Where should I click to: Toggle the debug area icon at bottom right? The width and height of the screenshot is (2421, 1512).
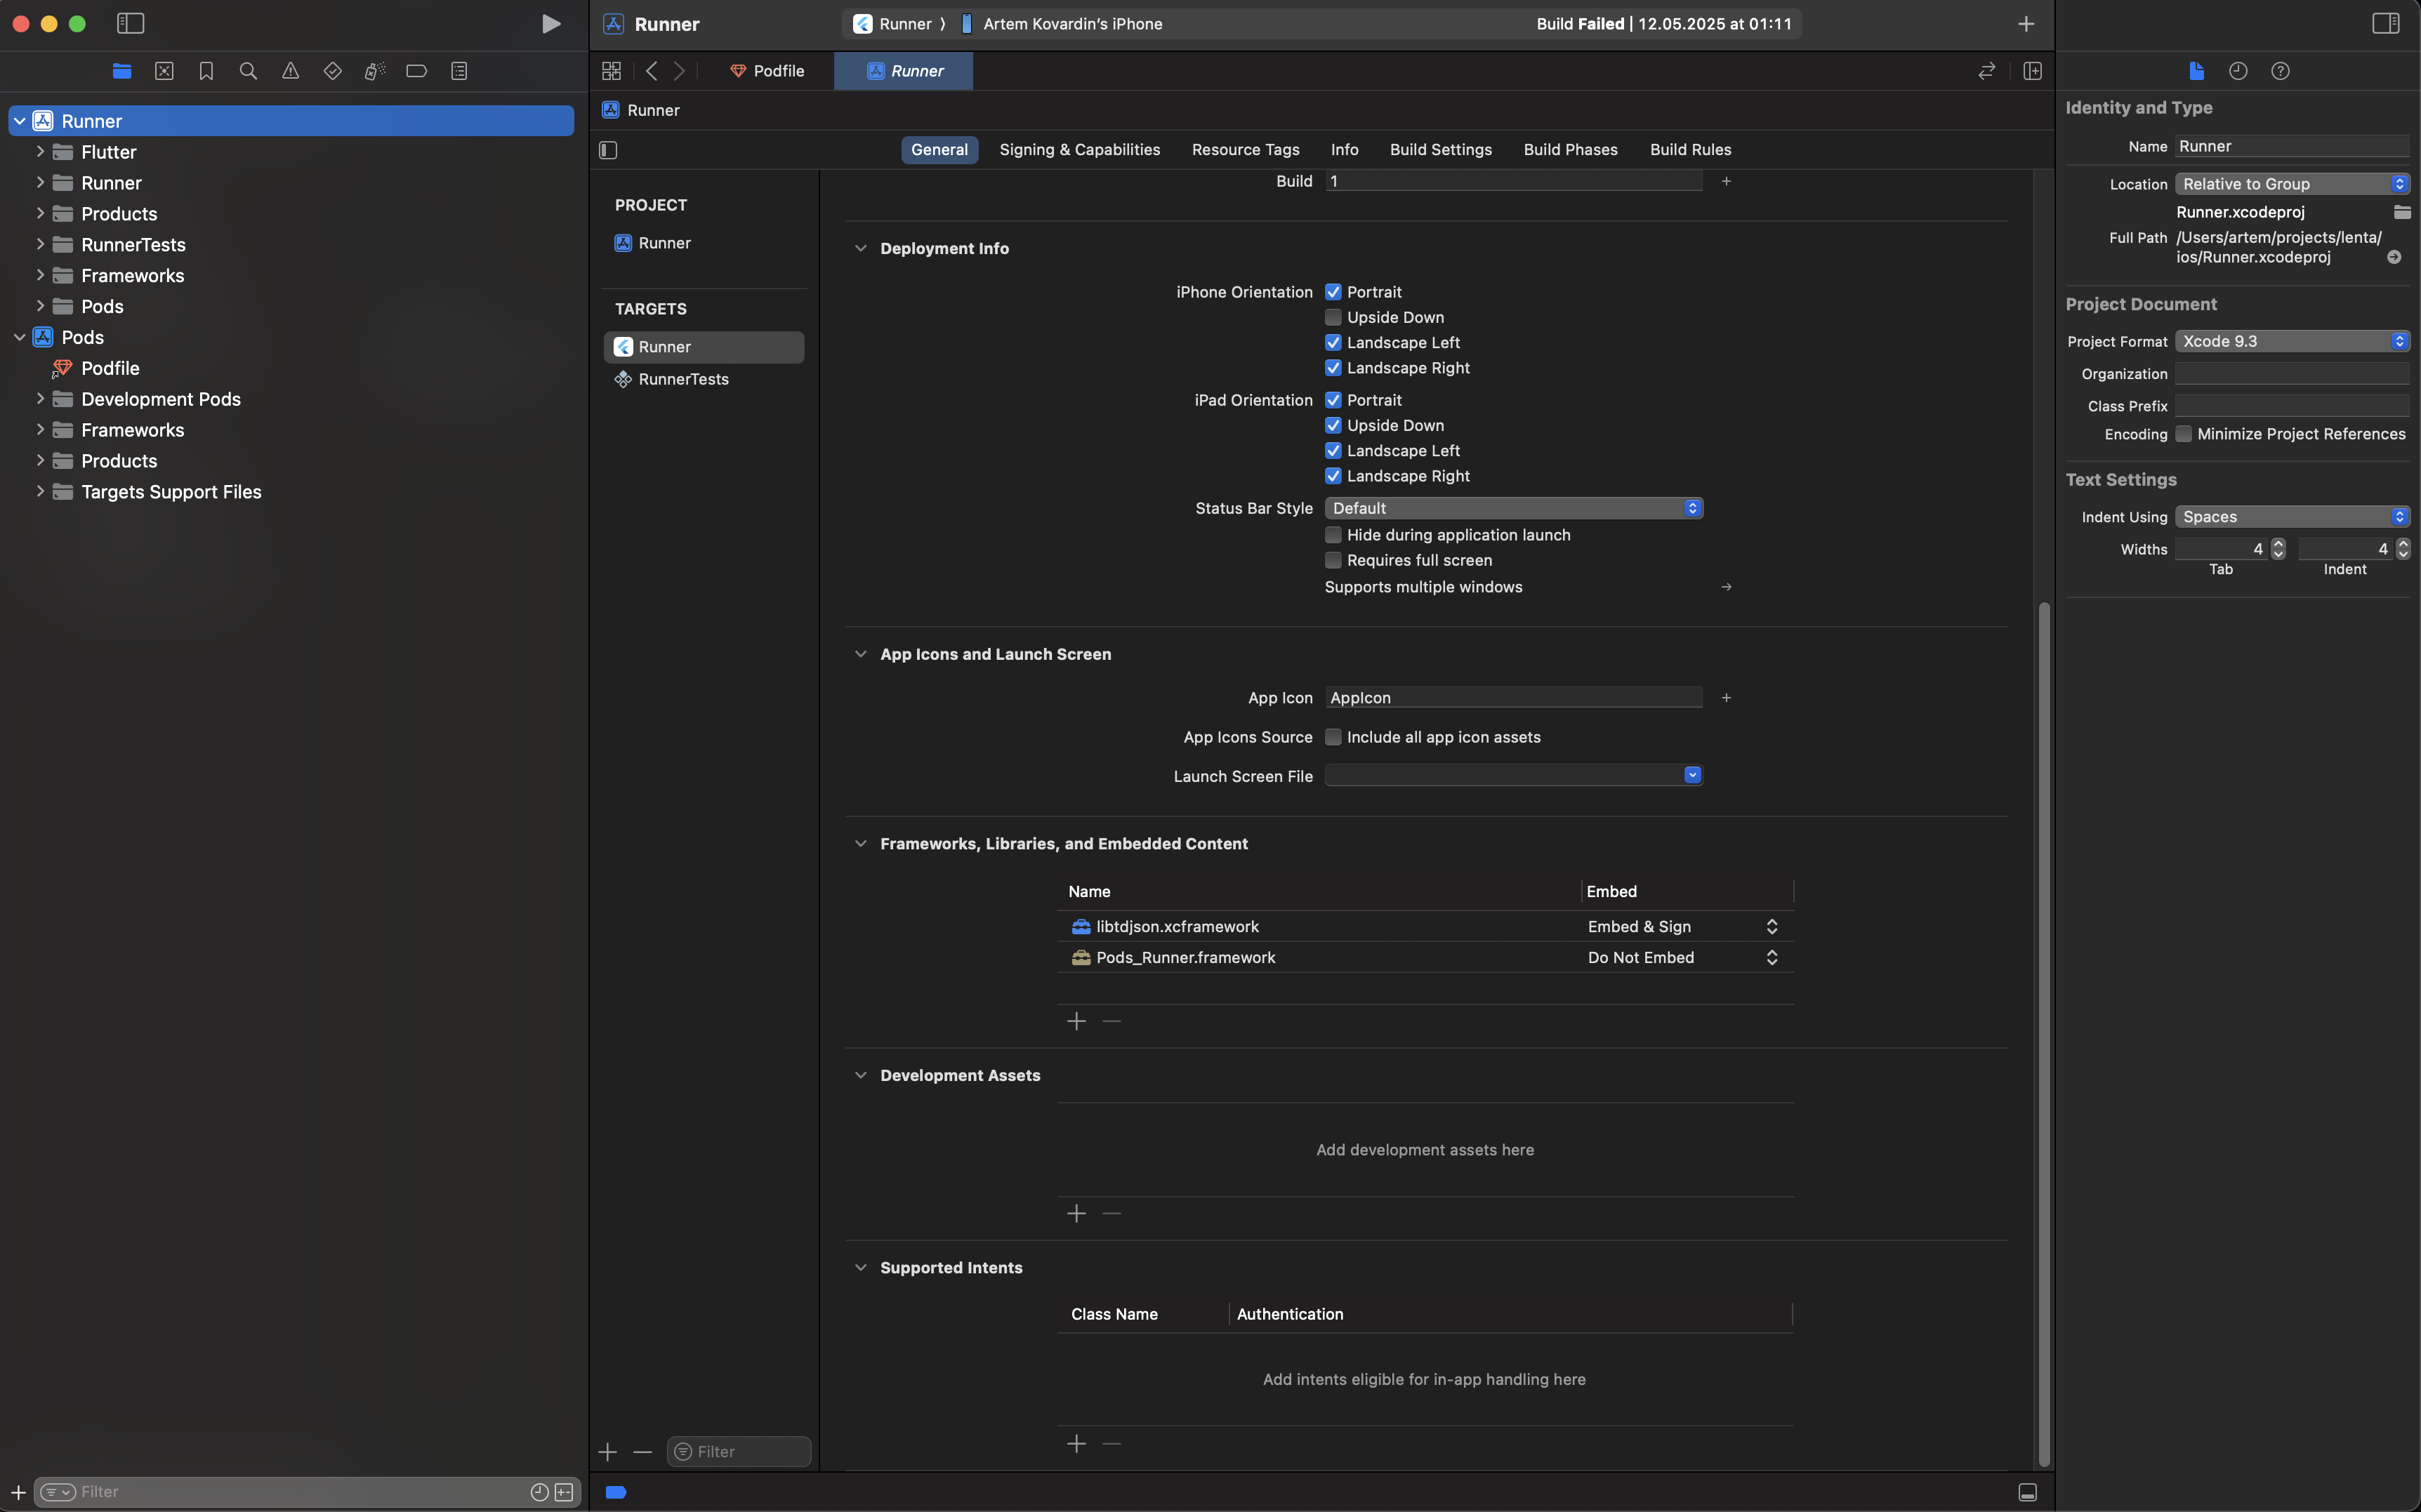(2027, 1492)
